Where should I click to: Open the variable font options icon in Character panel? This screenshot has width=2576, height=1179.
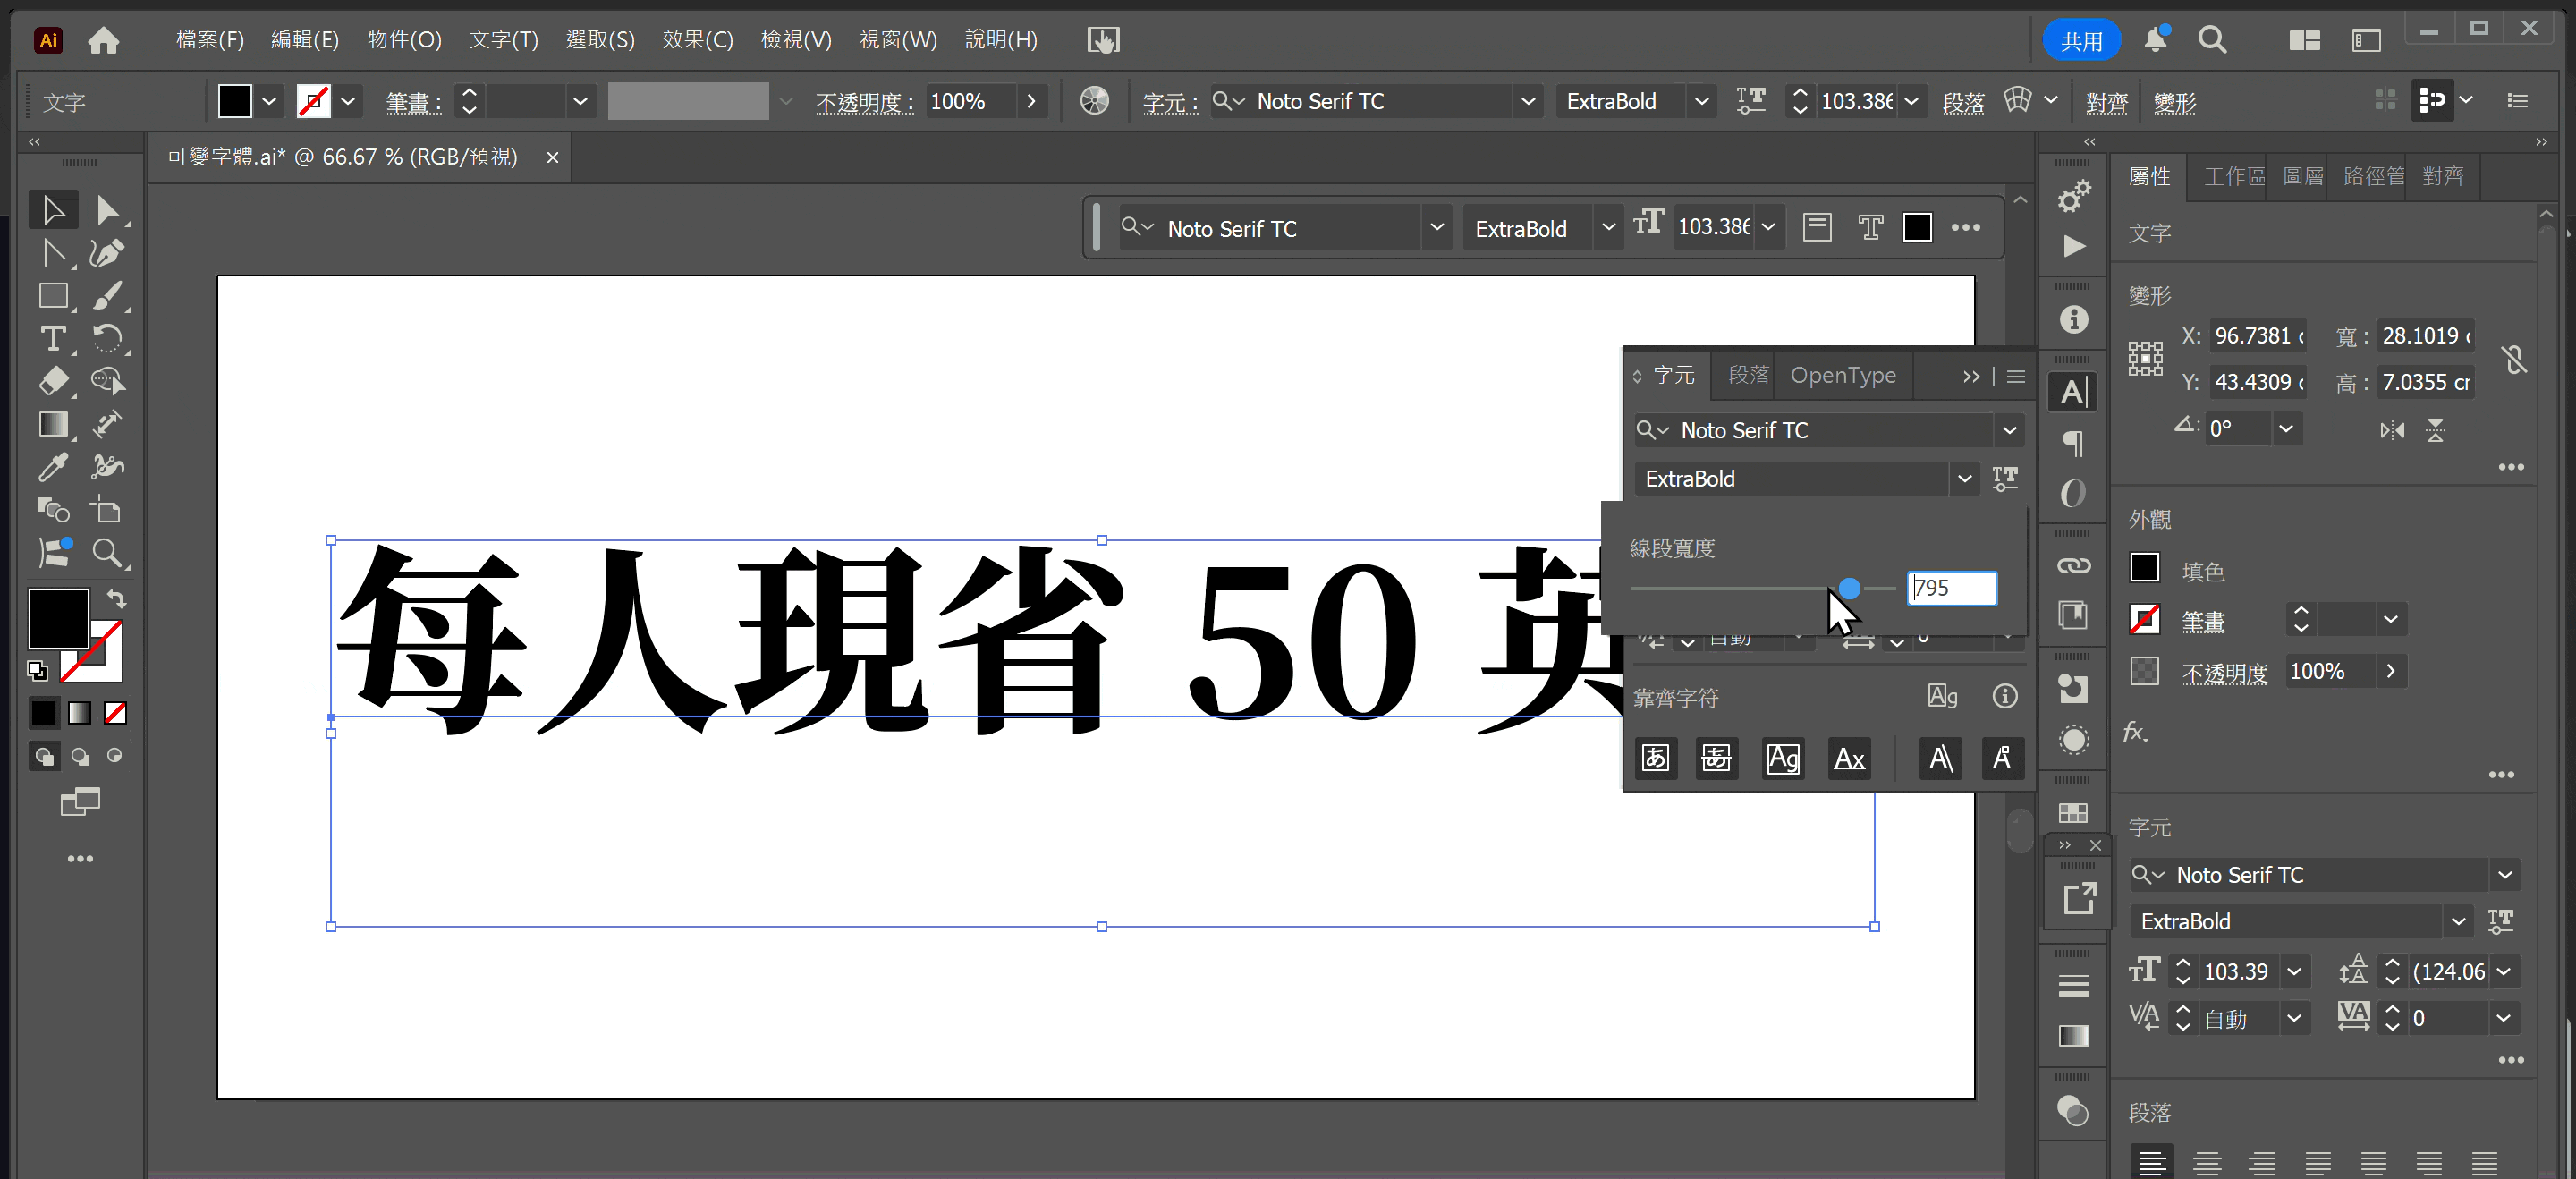pos(2006,479)
